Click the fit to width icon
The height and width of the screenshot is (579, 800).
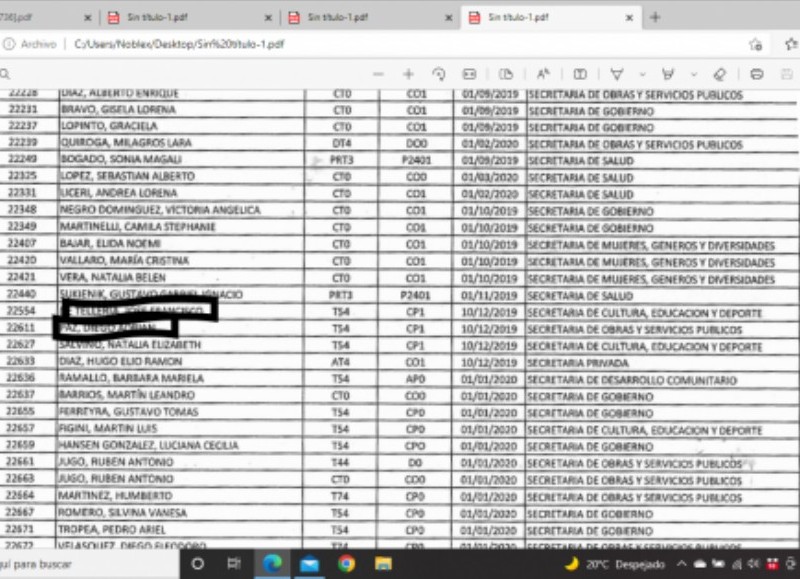tap(468, 74)
